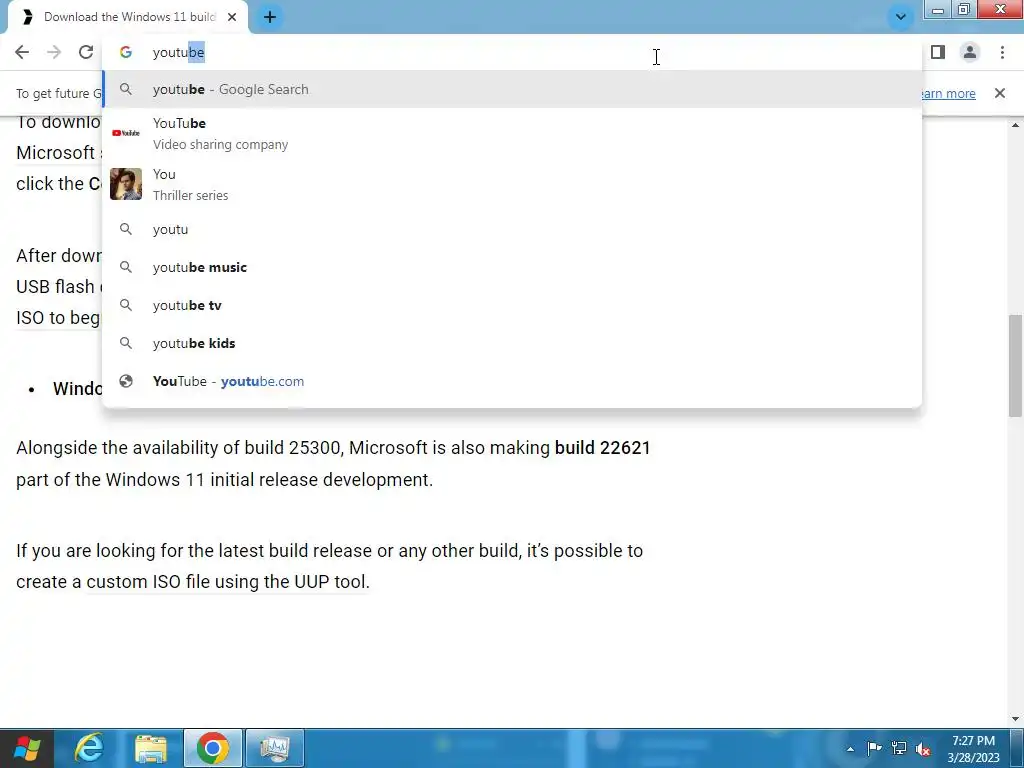Click the page vertical scrollbar thumb
The height and width of the screenshot is (768, 1024).
point(1015,366)
